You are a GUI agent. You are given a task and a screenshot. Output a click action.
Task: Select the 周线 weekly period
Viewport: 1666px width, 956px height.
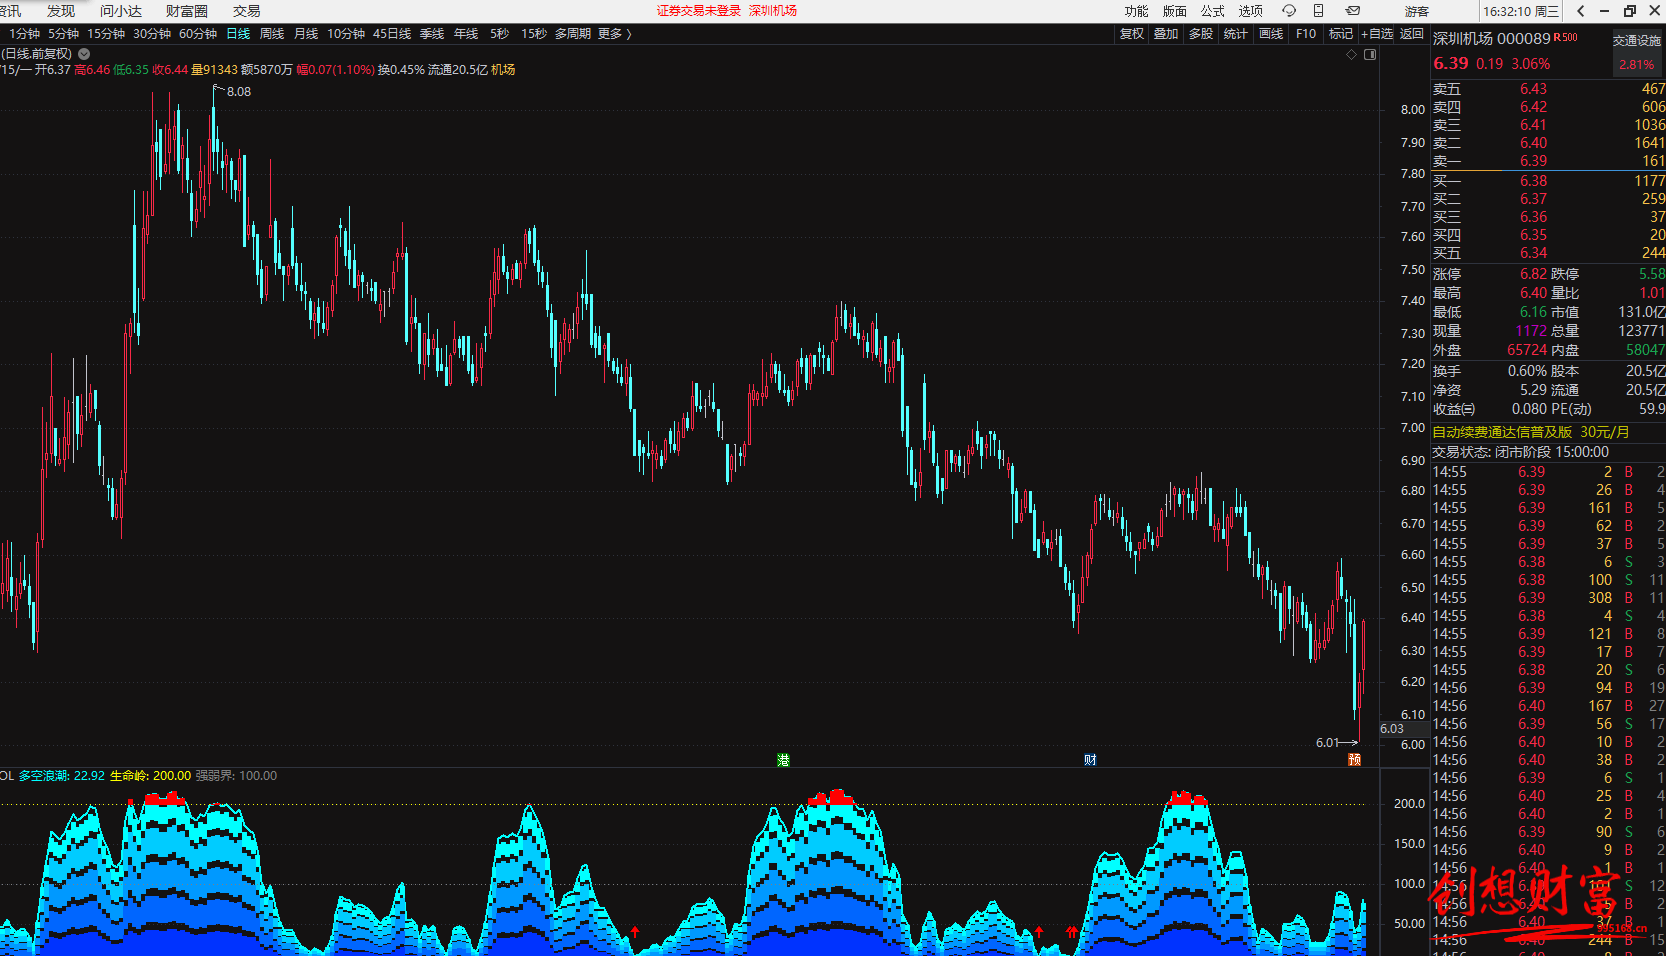pos(272,34)
